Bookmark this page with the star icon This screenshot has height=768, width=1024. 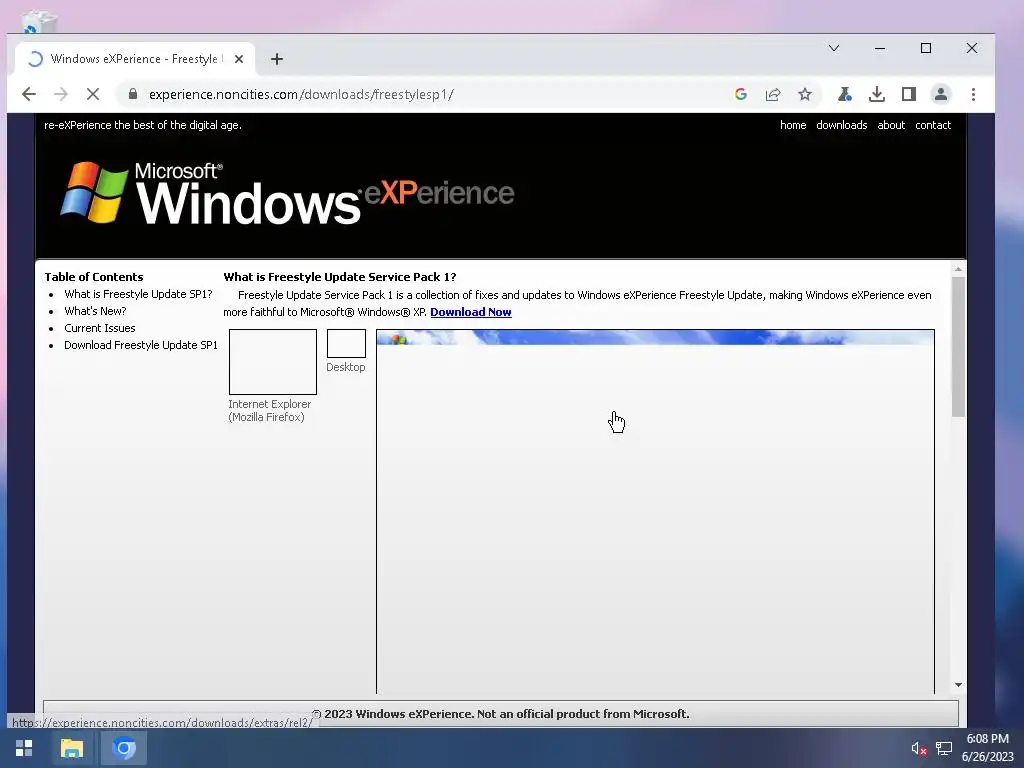tap(805, 94)
